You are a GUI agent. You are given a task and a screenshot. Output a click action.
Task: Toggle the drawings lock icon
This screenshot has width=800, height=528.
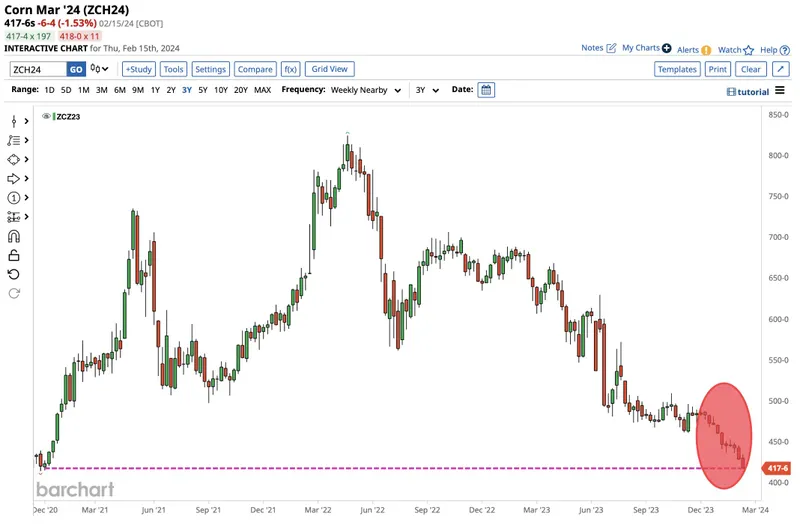(x=14, y=255)
